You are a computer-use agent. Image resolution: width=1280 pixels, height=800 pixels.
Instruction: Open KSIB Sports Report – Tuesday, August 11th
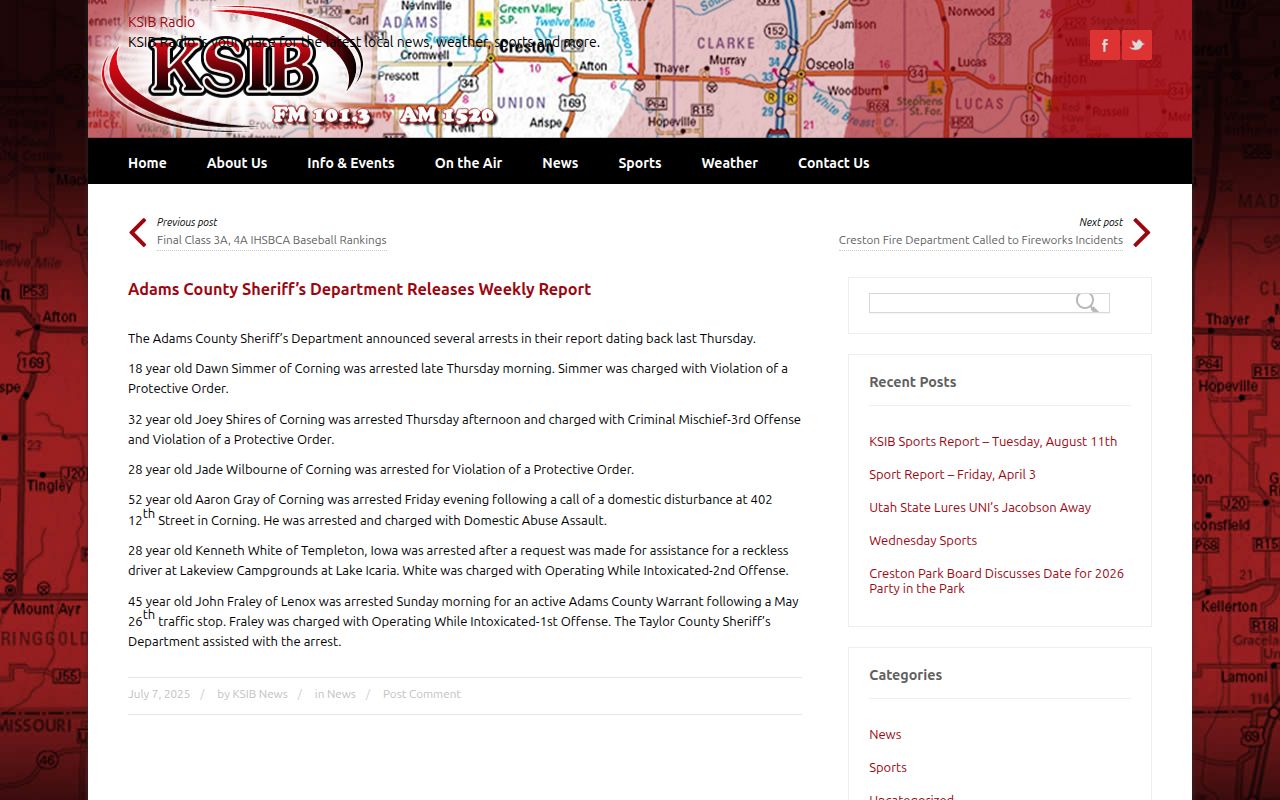(993, 441)
